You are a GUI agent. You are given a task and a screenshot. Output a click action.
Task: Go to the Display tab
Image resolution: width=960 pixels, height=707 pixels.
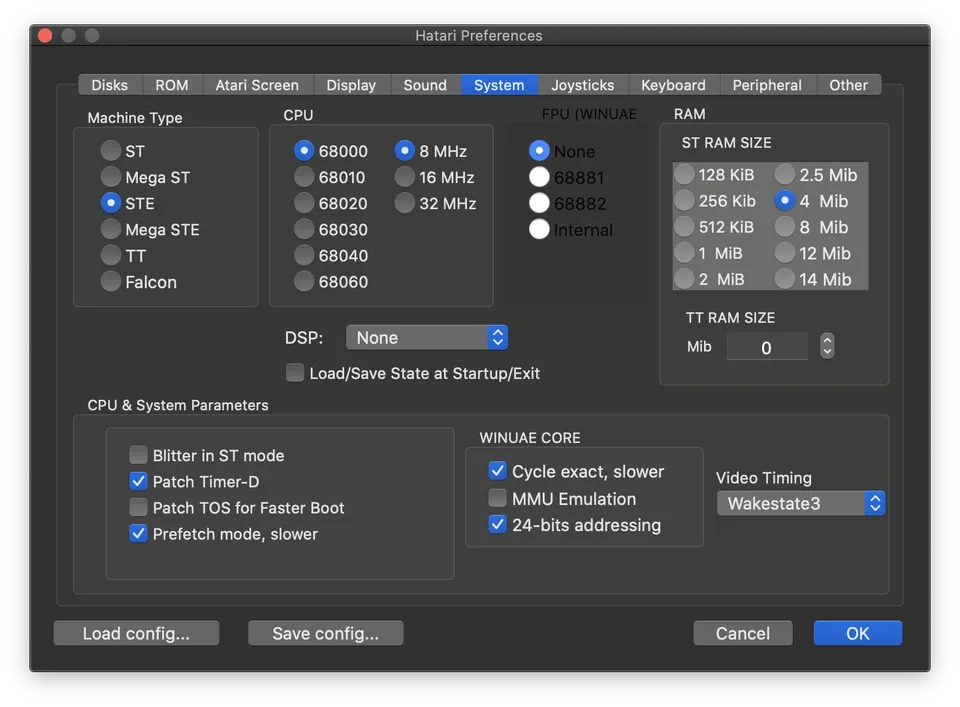[351, 85]
